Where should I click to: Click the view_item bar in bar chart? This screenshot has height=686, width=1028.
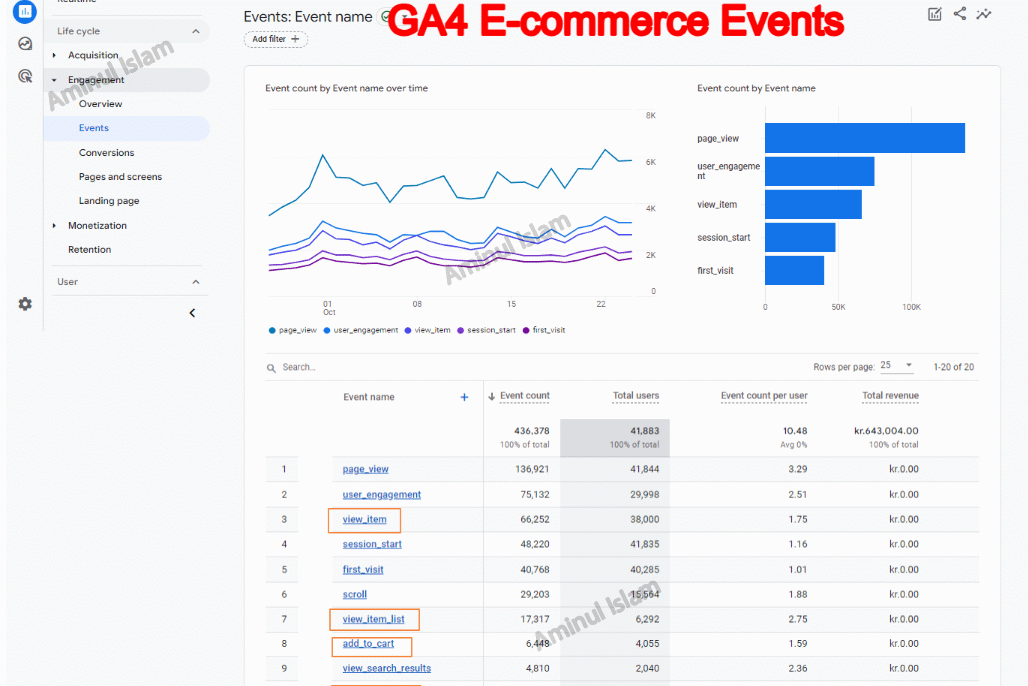813,204
